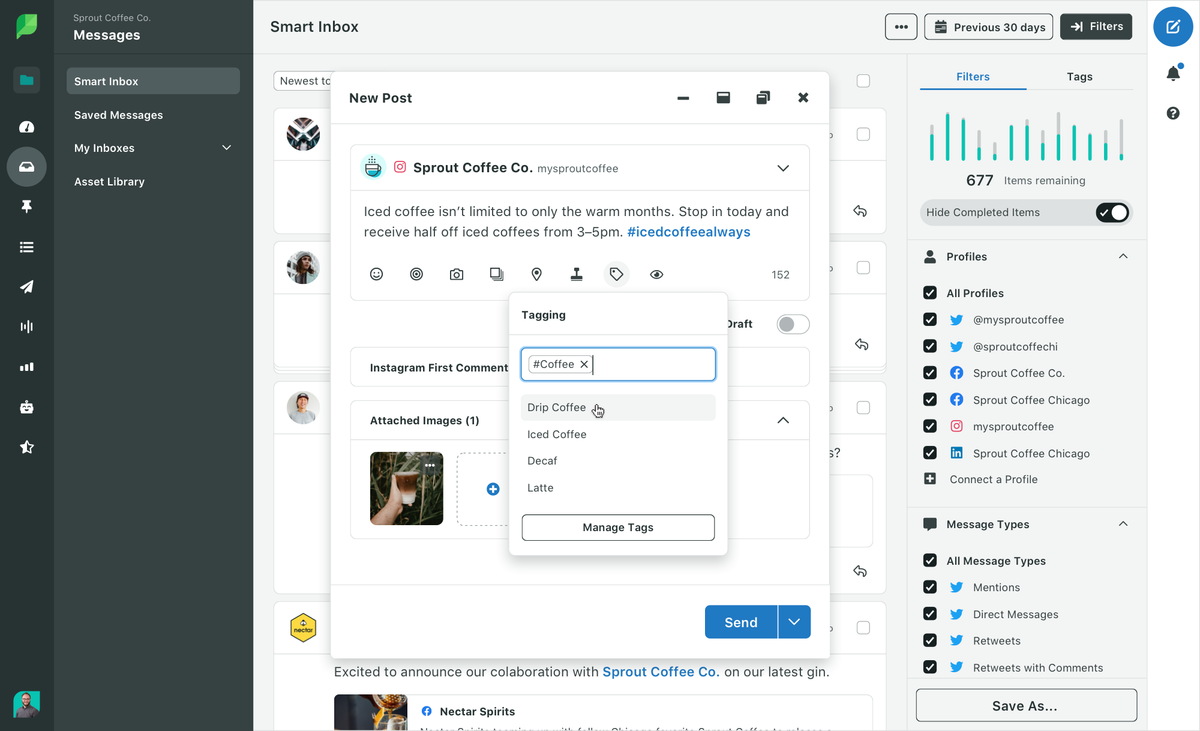Click the Save As... button
Viewport: 1200px width, 731px height.
tap(1026, 705)
